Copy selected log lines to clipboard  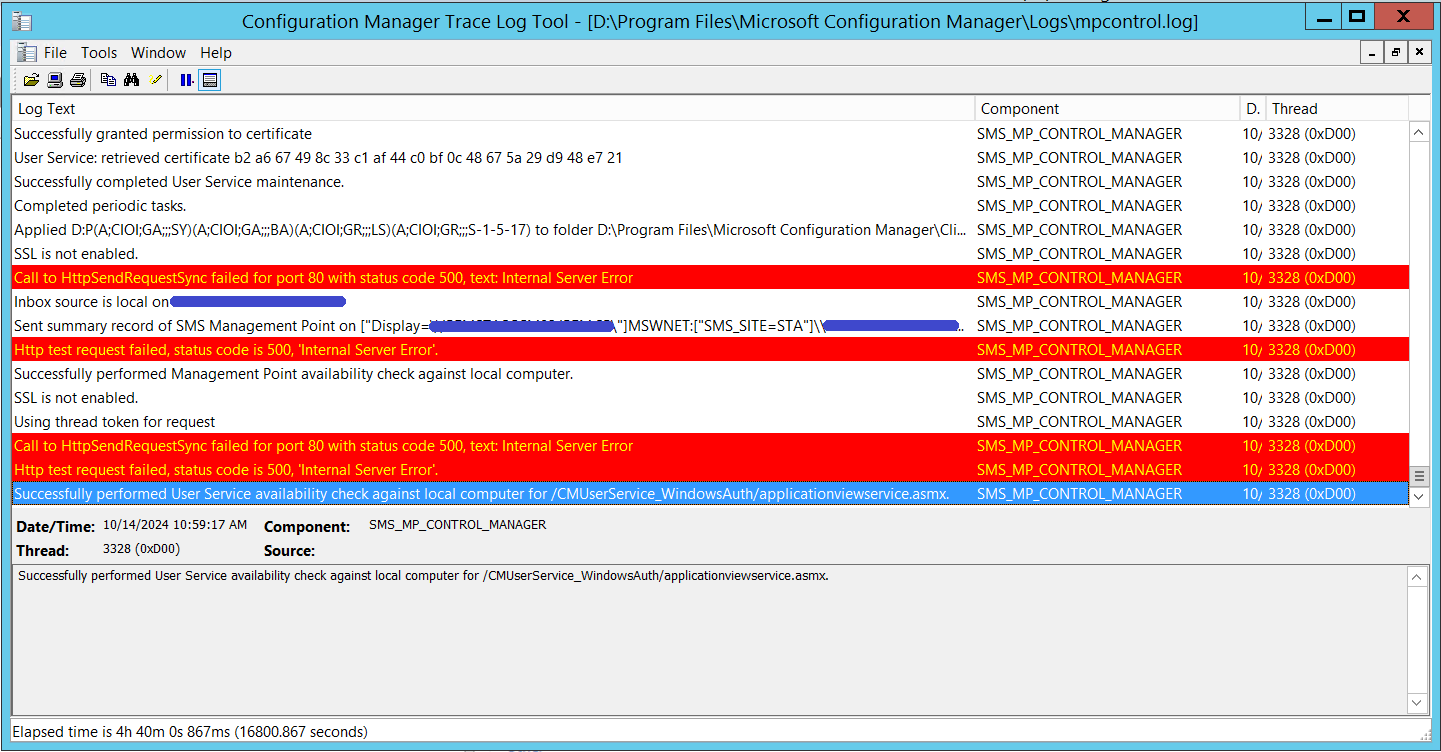tap(108, 80)
